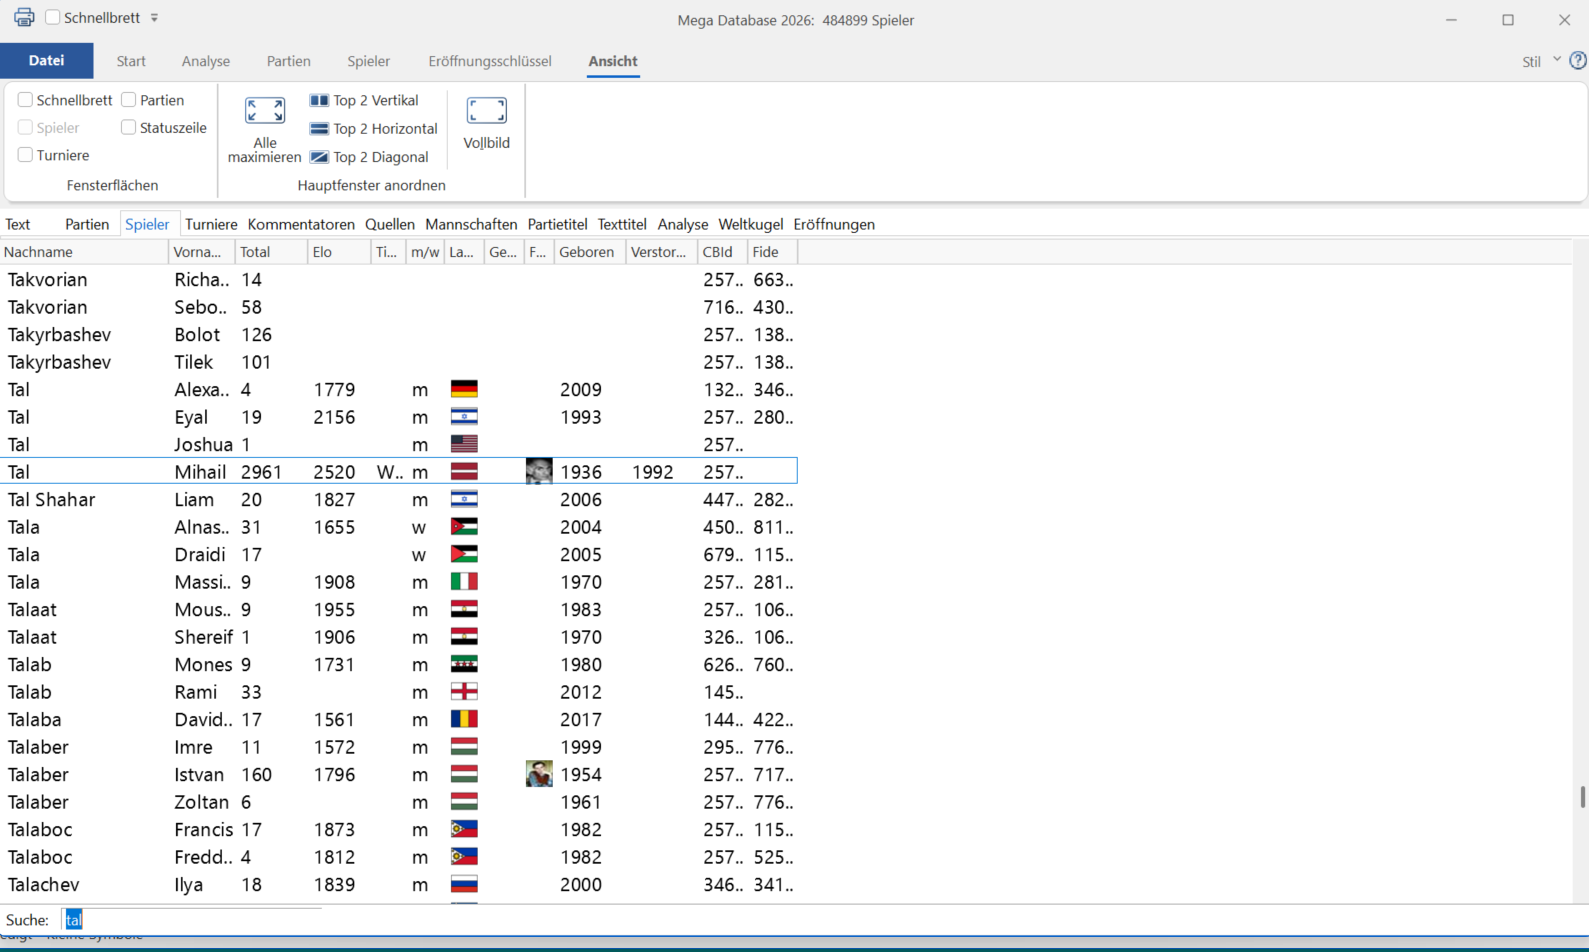Click the Italian flag in Massi.. Tala's row
Screen dimensions: 1589x952
464,581
